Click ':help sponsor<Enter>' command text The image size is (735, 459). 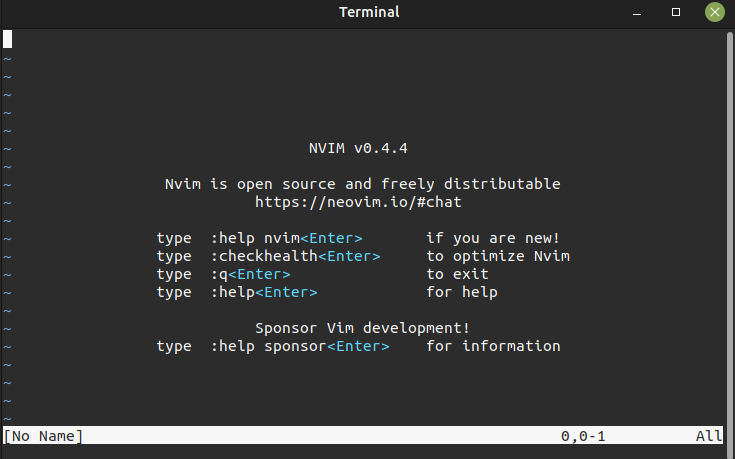(300, 346)
